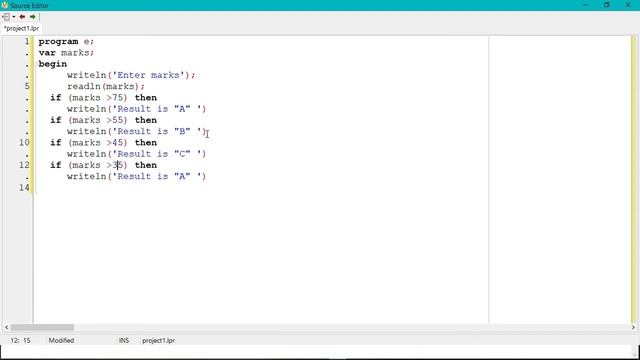Screen dimensions: 640x360
Task: Maximize the Source Editor window
Action: click(x=607, y=5)
